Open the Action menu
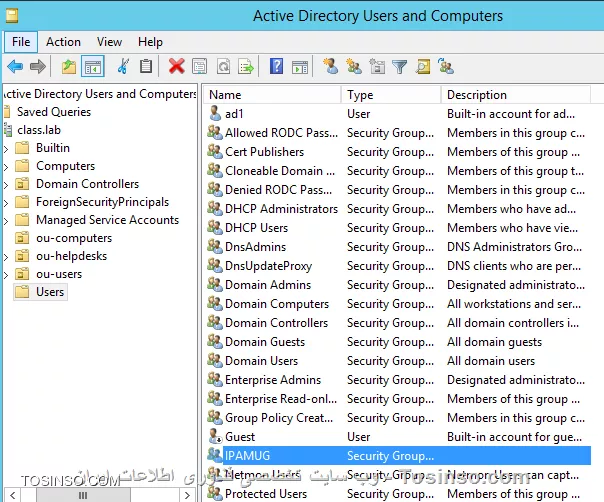This screenshot has width=604, height=502. (x=63, y=42)
